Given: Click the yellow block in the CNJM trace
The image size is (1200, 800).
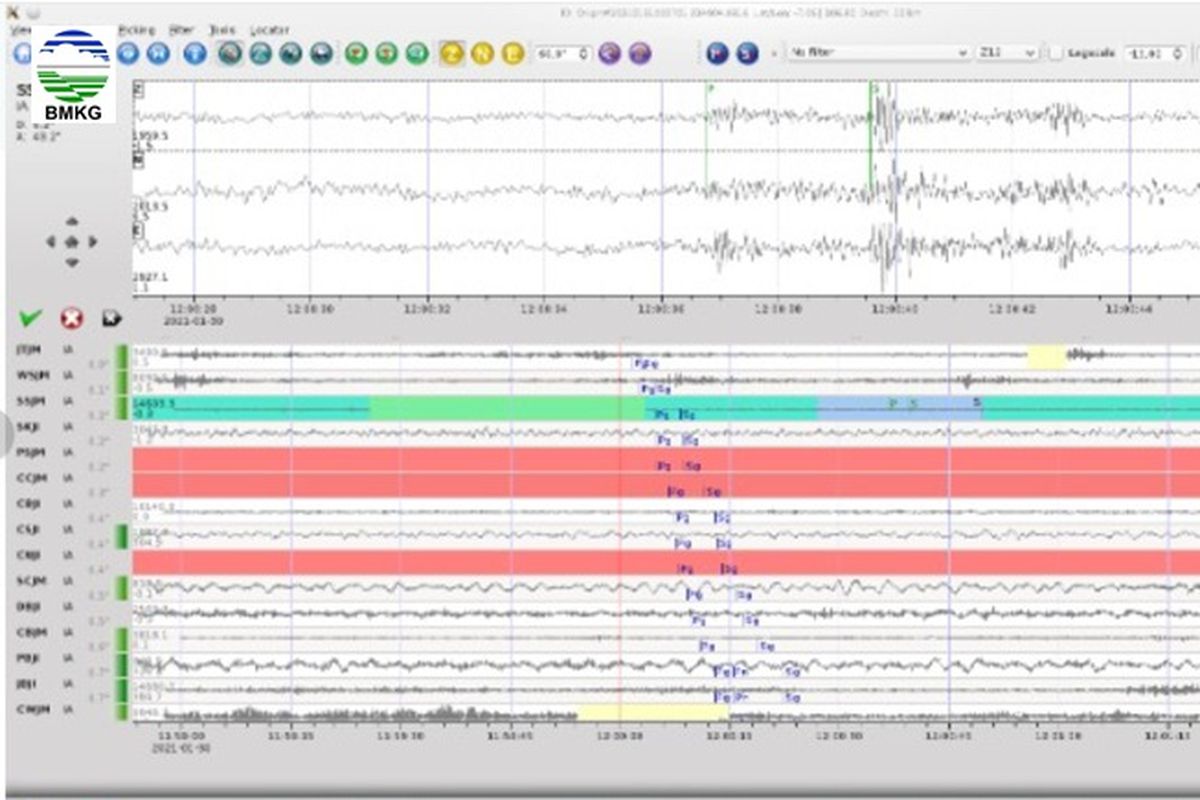Looking at the screenshot, I should pyautogui.click(x=653, y=713).
